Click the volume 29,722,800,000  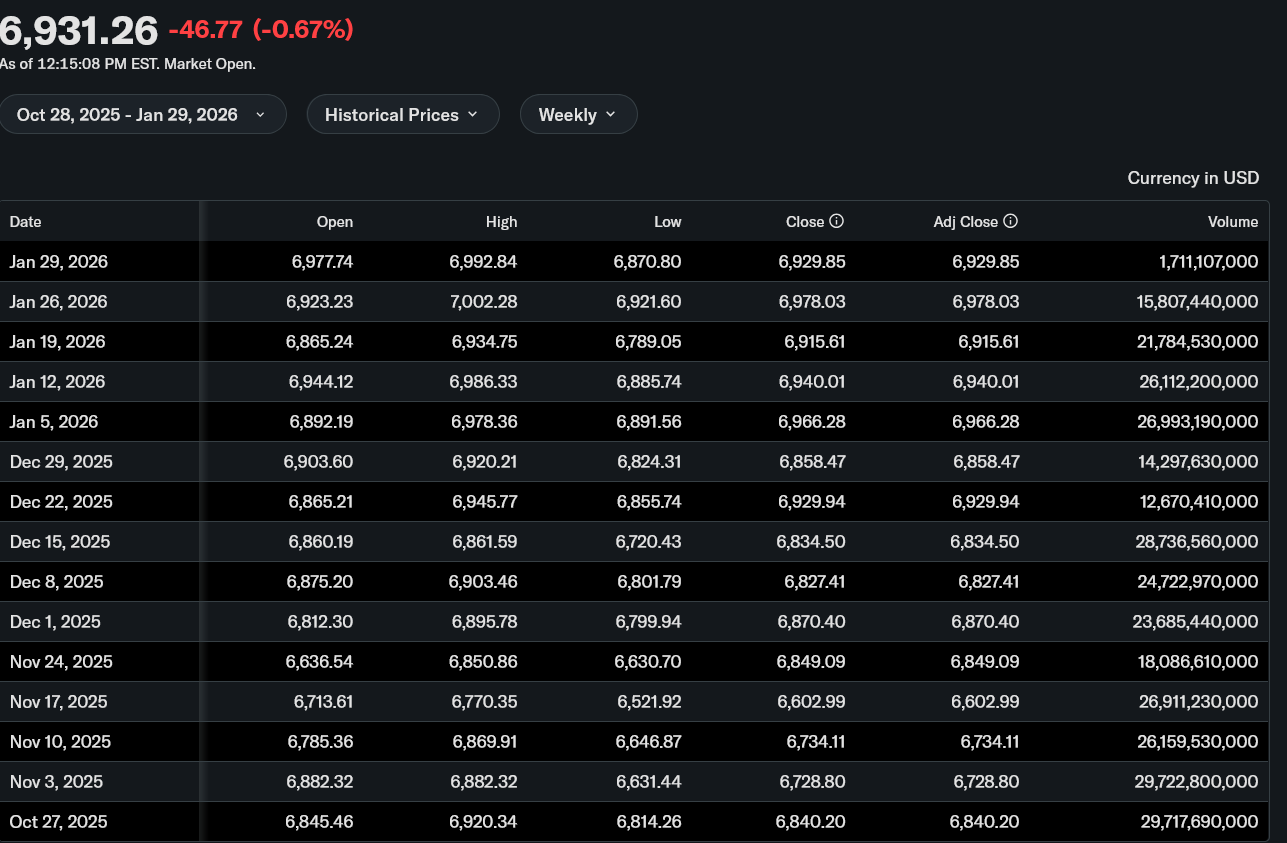[1198, 782]
